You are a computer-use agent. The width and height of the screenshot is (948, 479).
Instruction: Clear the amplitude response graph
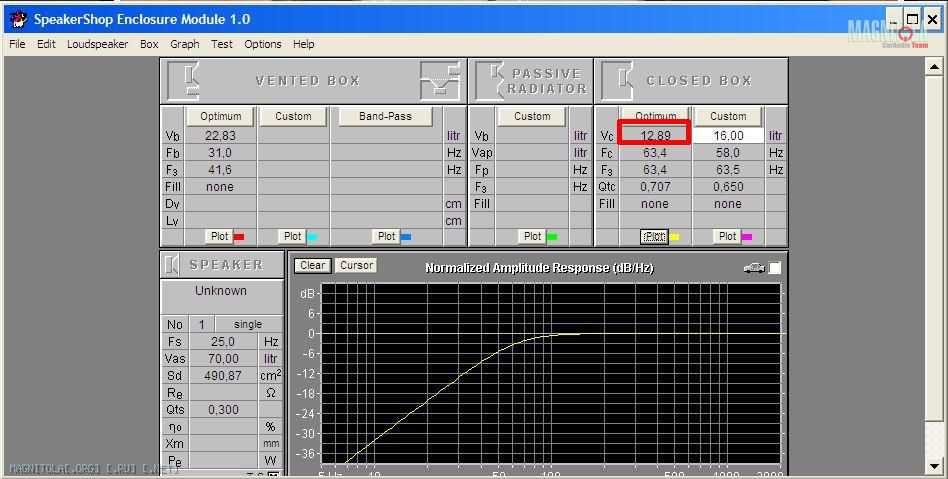312,266
